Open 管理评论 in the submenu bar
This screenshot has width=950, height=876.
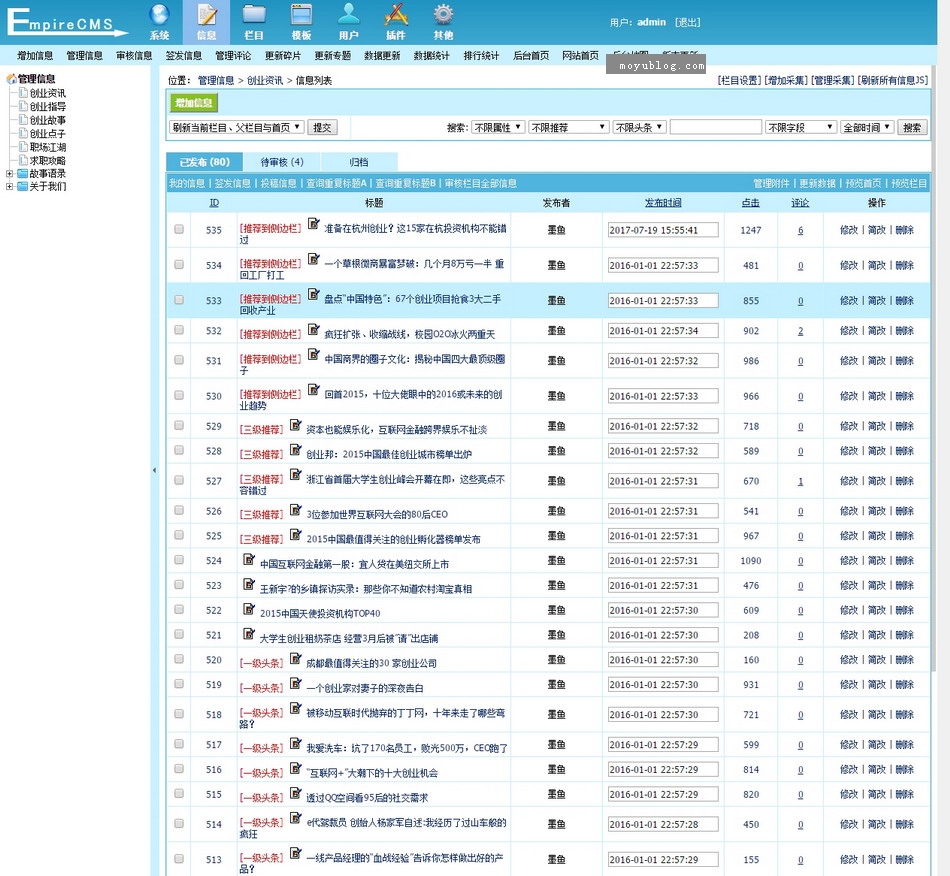(x=233, y=56)
